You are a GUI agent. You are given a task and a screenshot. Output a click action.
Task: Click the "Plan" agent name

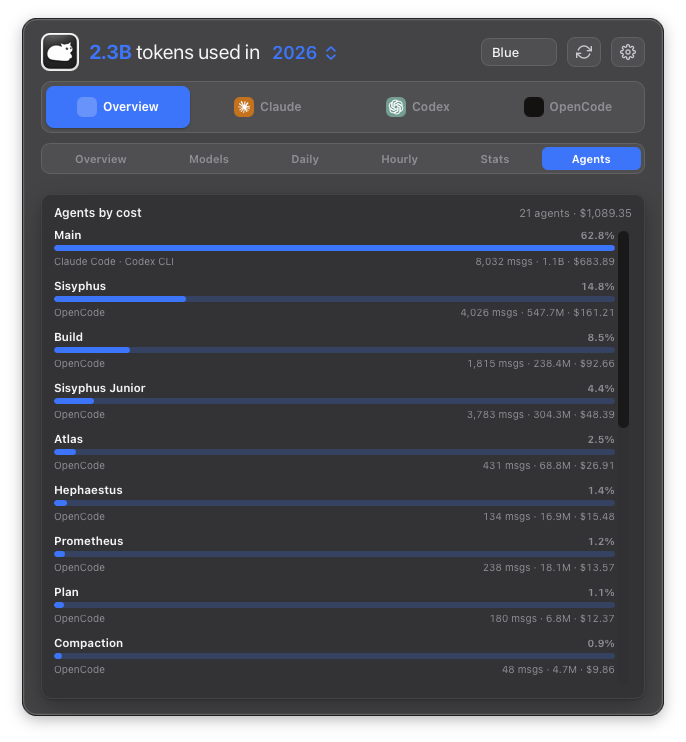(x=66, y=592)
